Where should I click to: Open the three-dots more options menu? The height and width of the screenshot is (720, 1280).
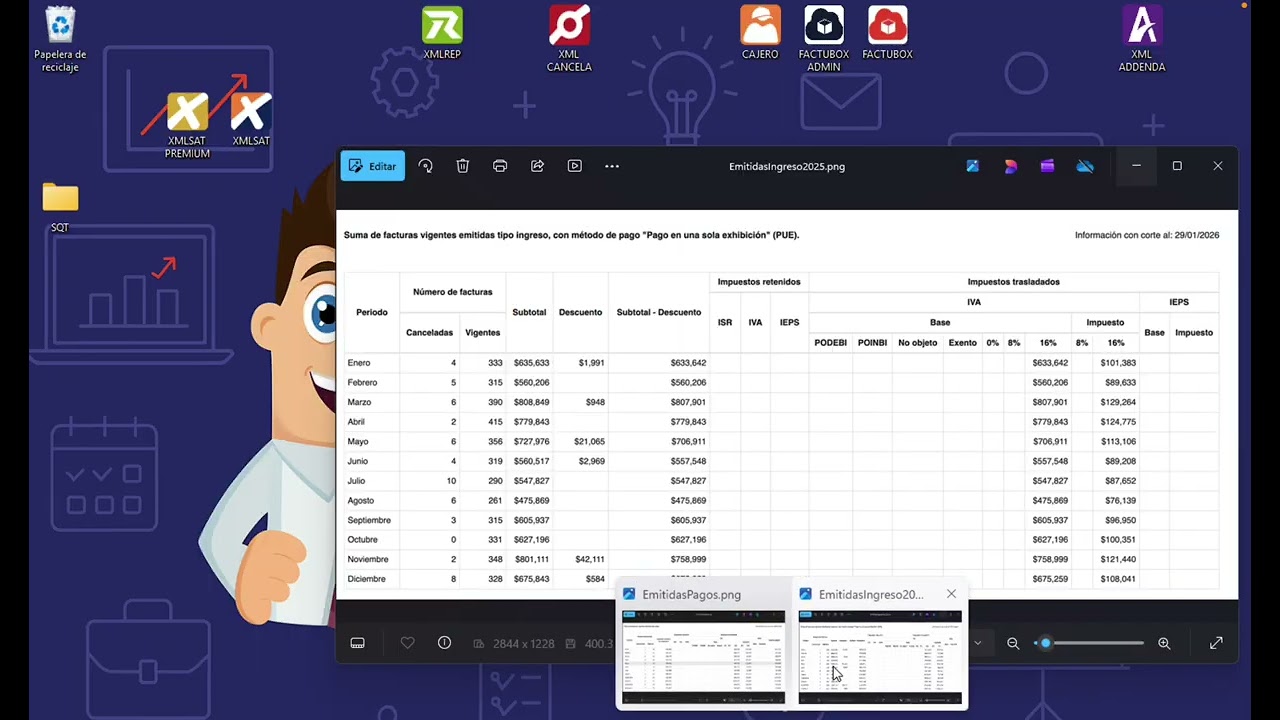(x=612, y=166)
